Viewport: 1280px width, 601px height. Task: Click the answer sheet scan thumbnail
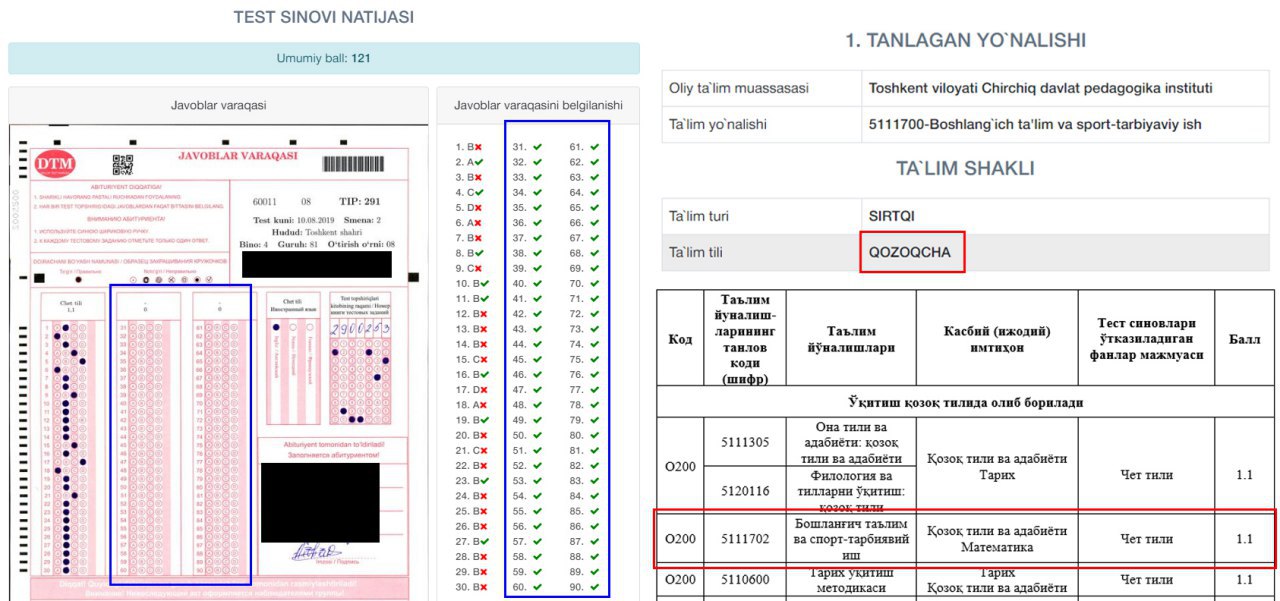pyautogui.click(x=216, y=362)
